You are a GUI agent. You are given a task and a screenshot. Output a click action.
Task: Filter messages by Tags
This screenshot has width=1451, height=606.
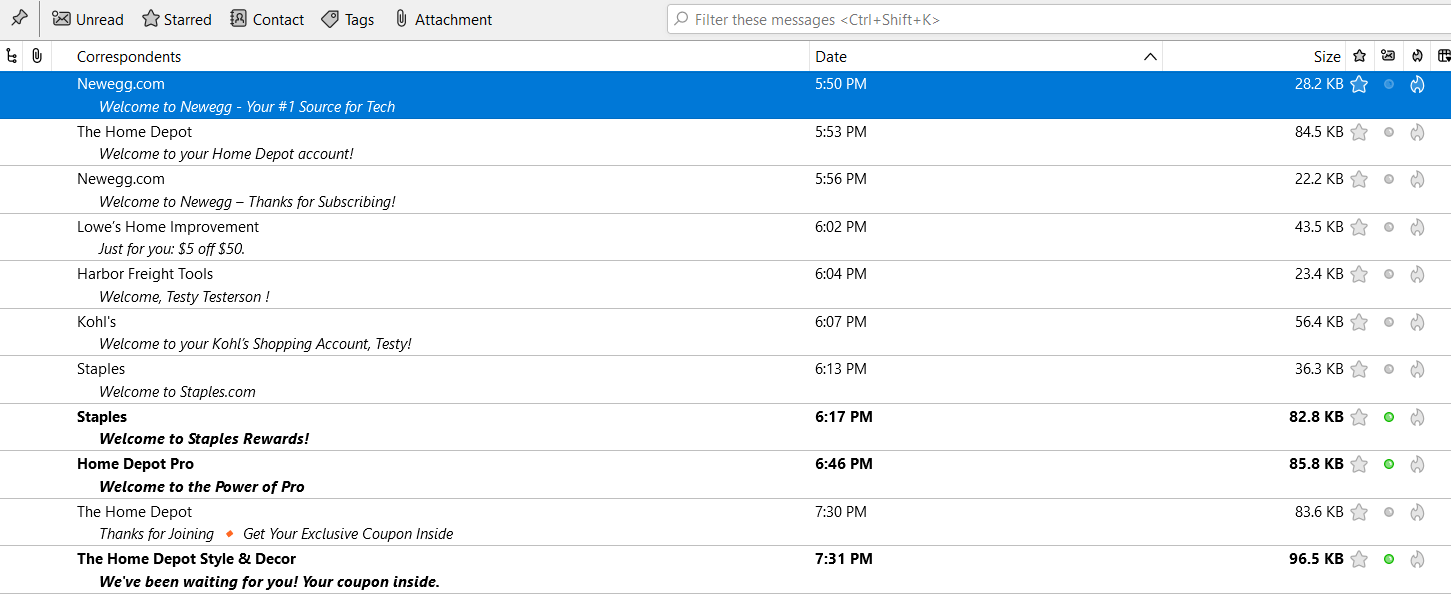click(348, 19)
